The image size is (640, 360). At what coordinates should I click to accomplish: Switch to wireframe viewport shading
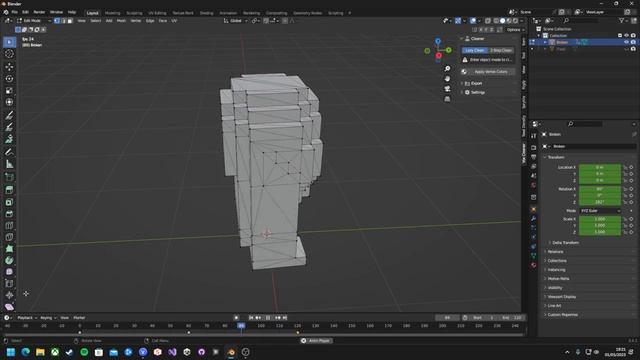(x=496, y=20)
